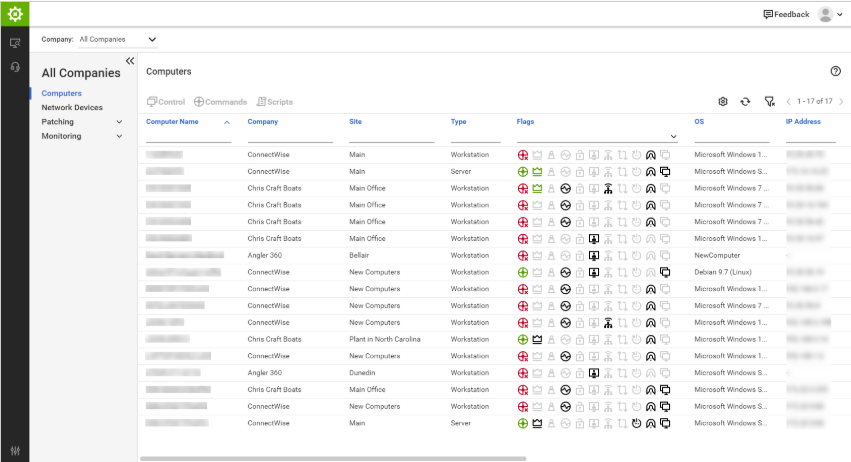Sort by Company column header
The image size is (851, 462).
pos(263,122)
